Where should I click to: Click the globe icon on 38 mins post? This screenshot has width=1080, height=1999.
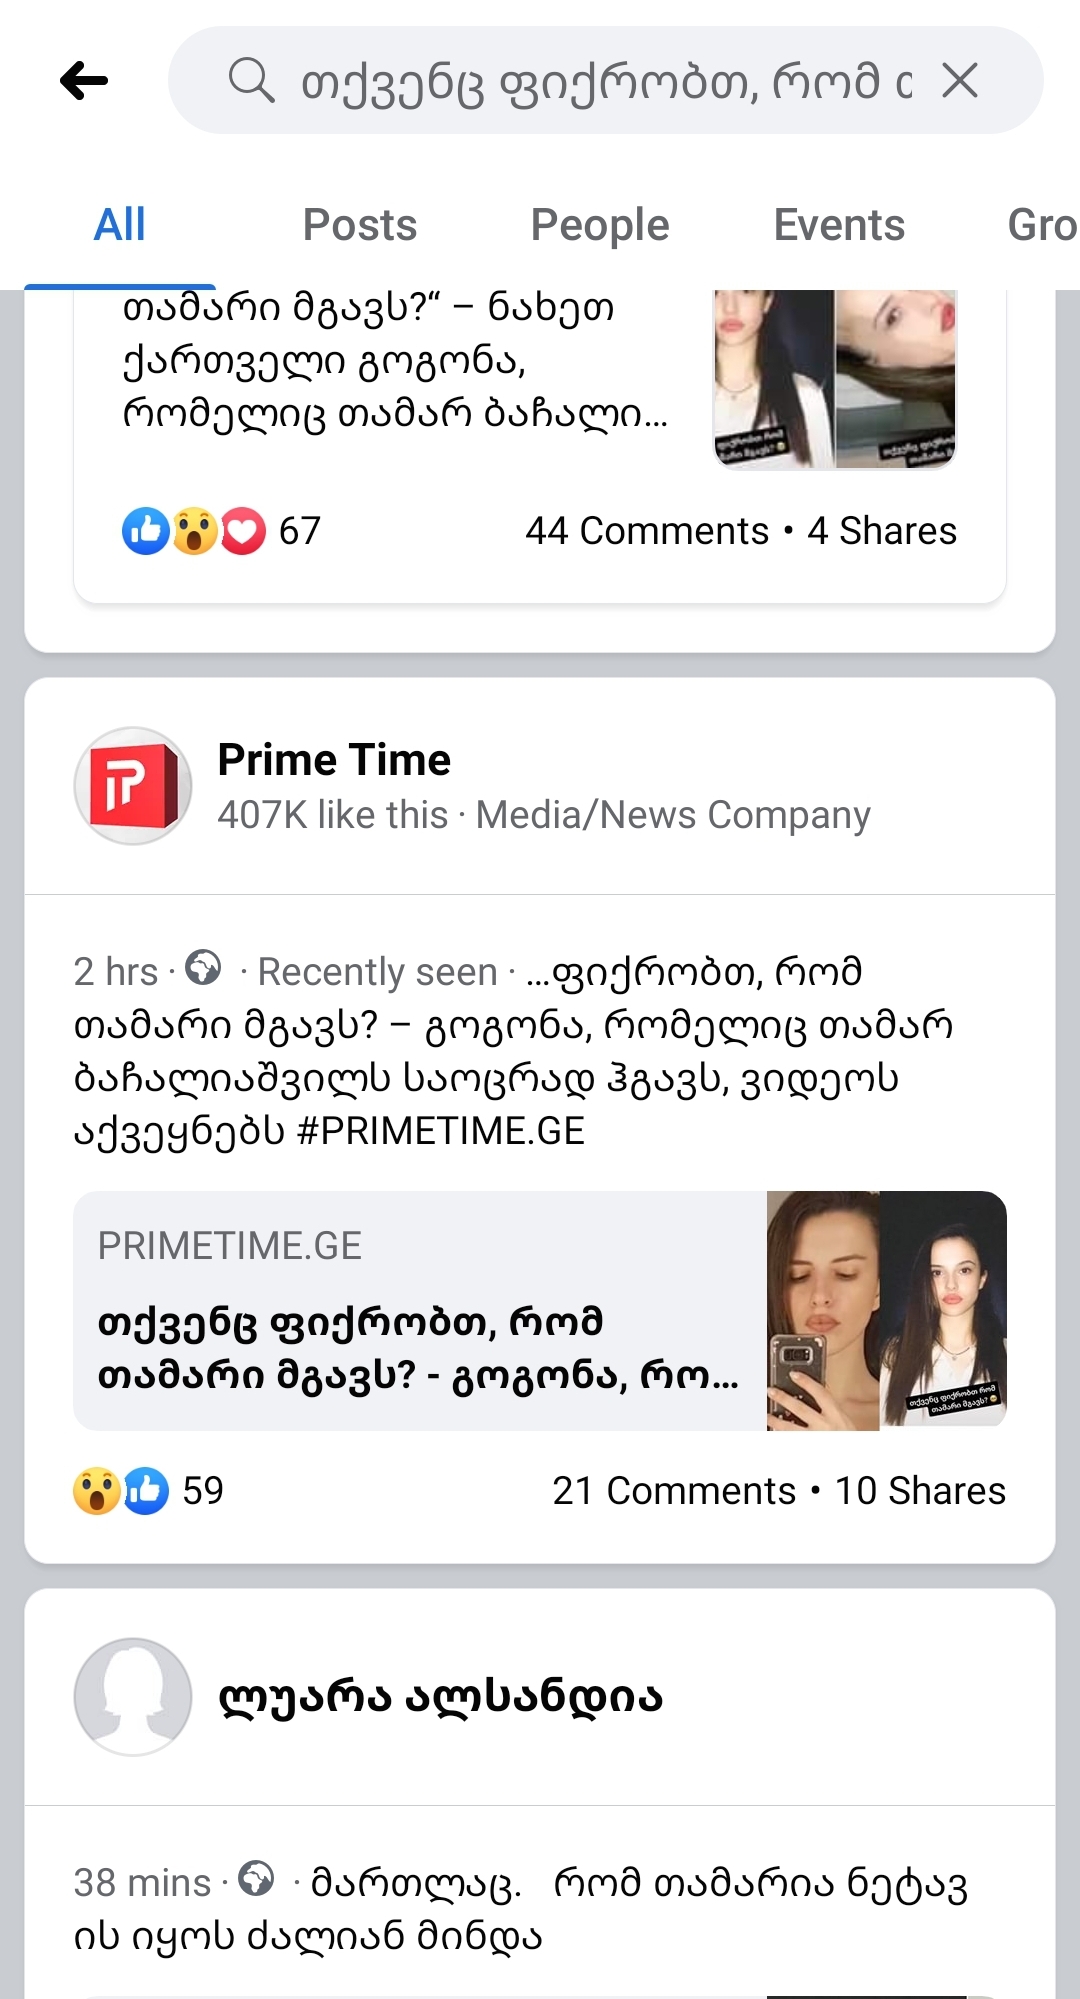[256, 1878]
